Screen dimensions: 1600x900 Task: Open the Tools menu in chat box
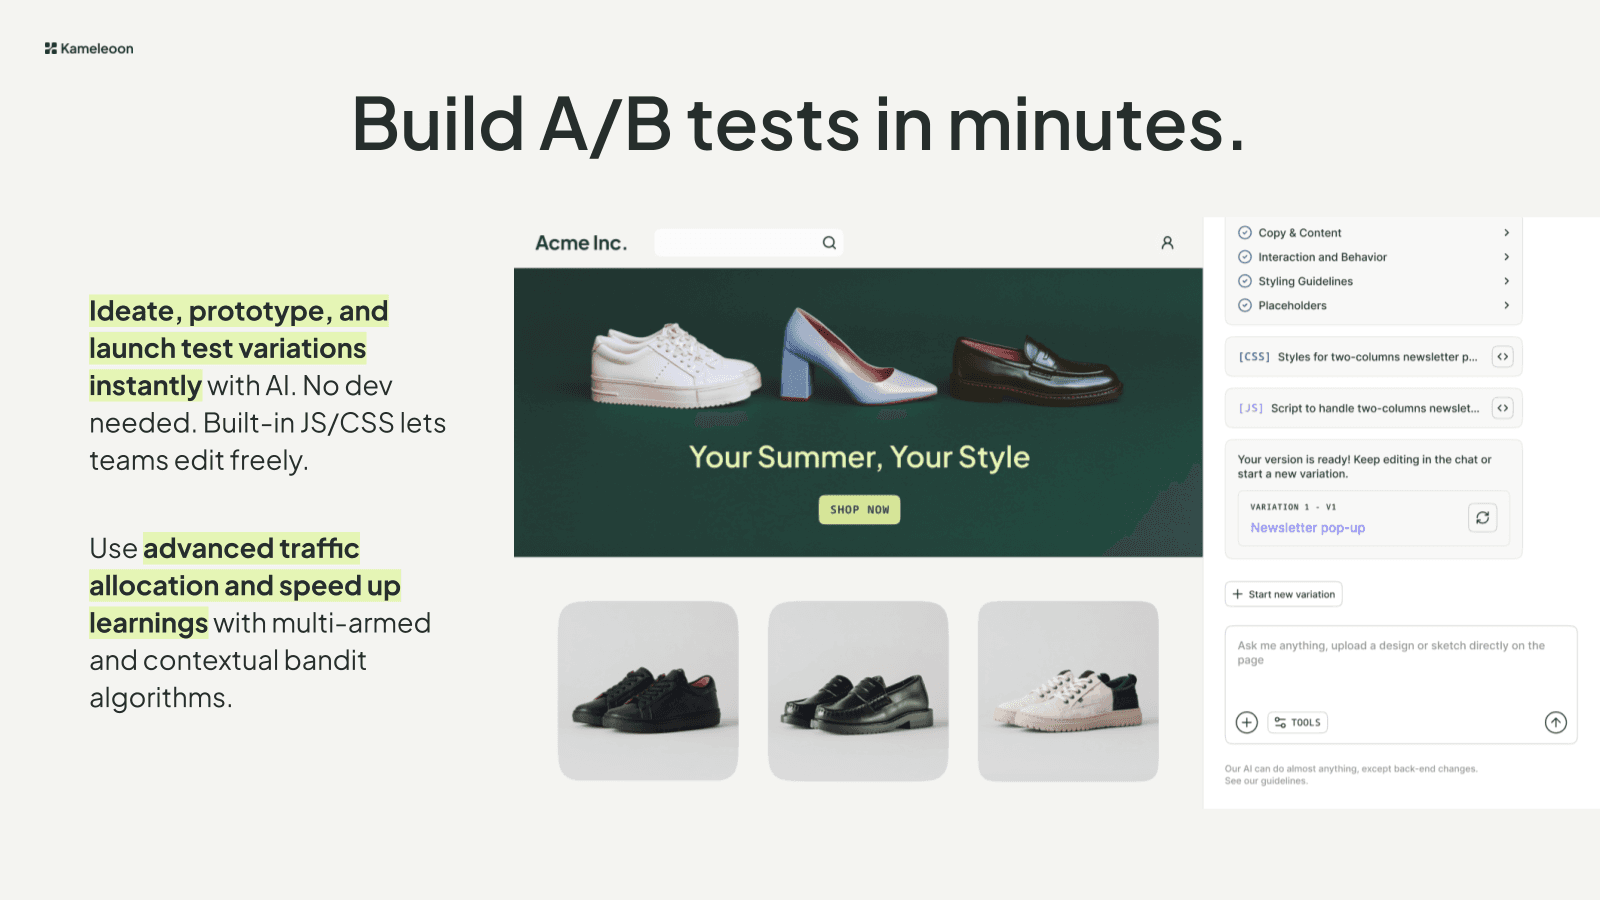click(1297, 722)
